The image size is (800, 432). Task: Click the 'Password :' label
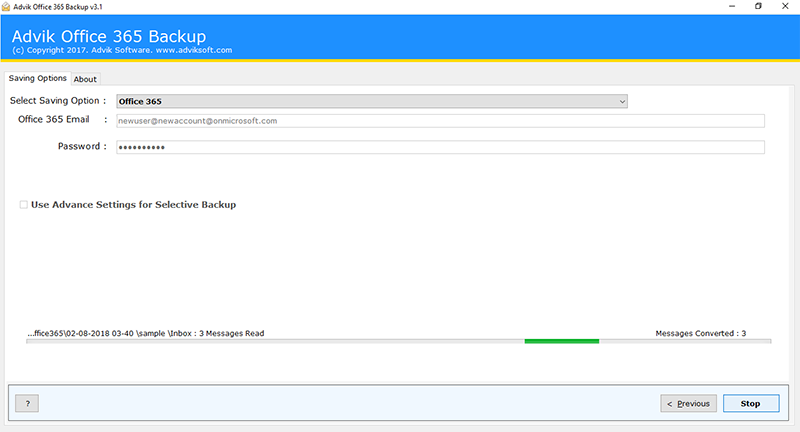tap(82, 146)
